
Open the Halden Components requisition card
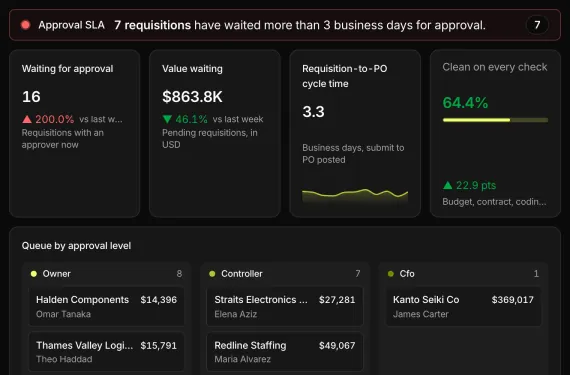click(x=107, y=307)
